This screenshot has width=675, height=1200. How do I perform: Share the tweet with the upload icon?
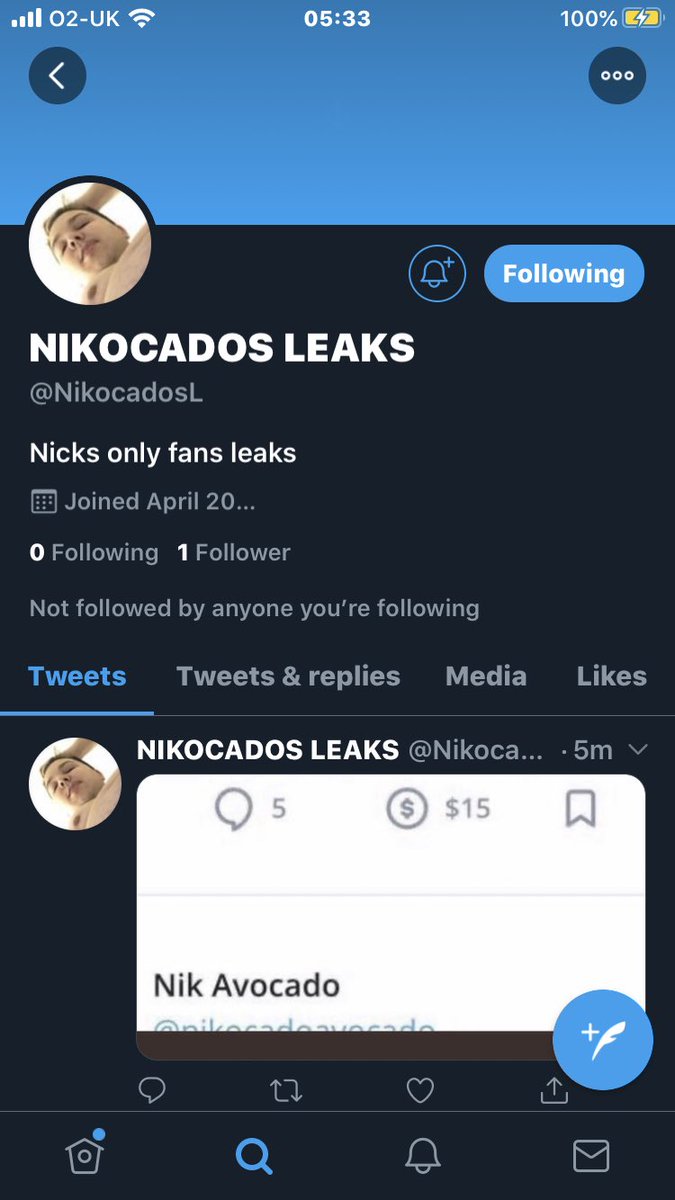coord(554,1090)
